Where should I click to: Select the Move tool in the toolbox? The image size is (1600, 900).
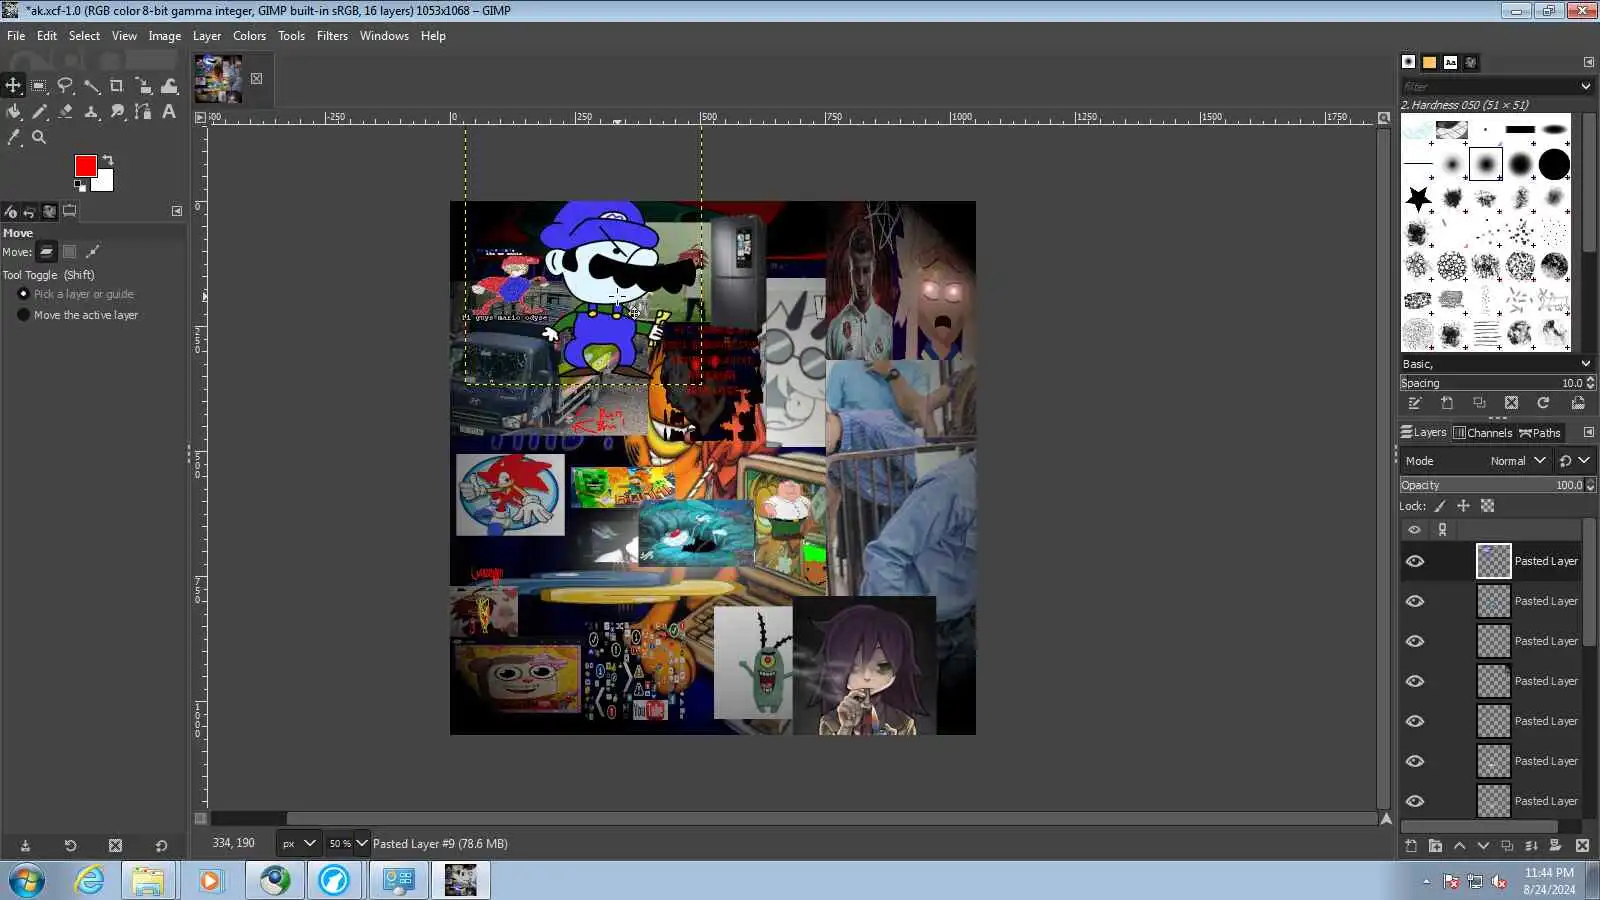(x=13, y=86)
